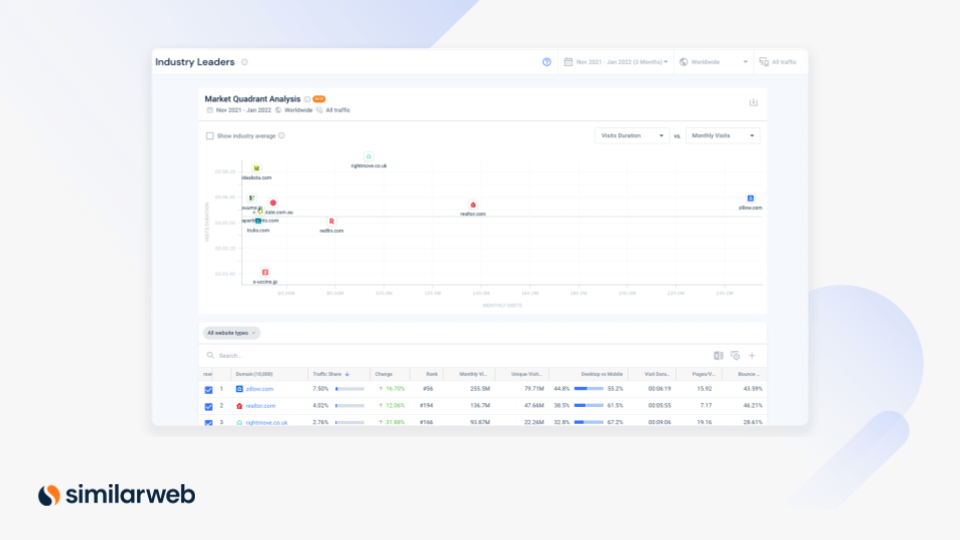The image size is (960, 540).
Task: Click the blue help icon in header
Action: 547,62
